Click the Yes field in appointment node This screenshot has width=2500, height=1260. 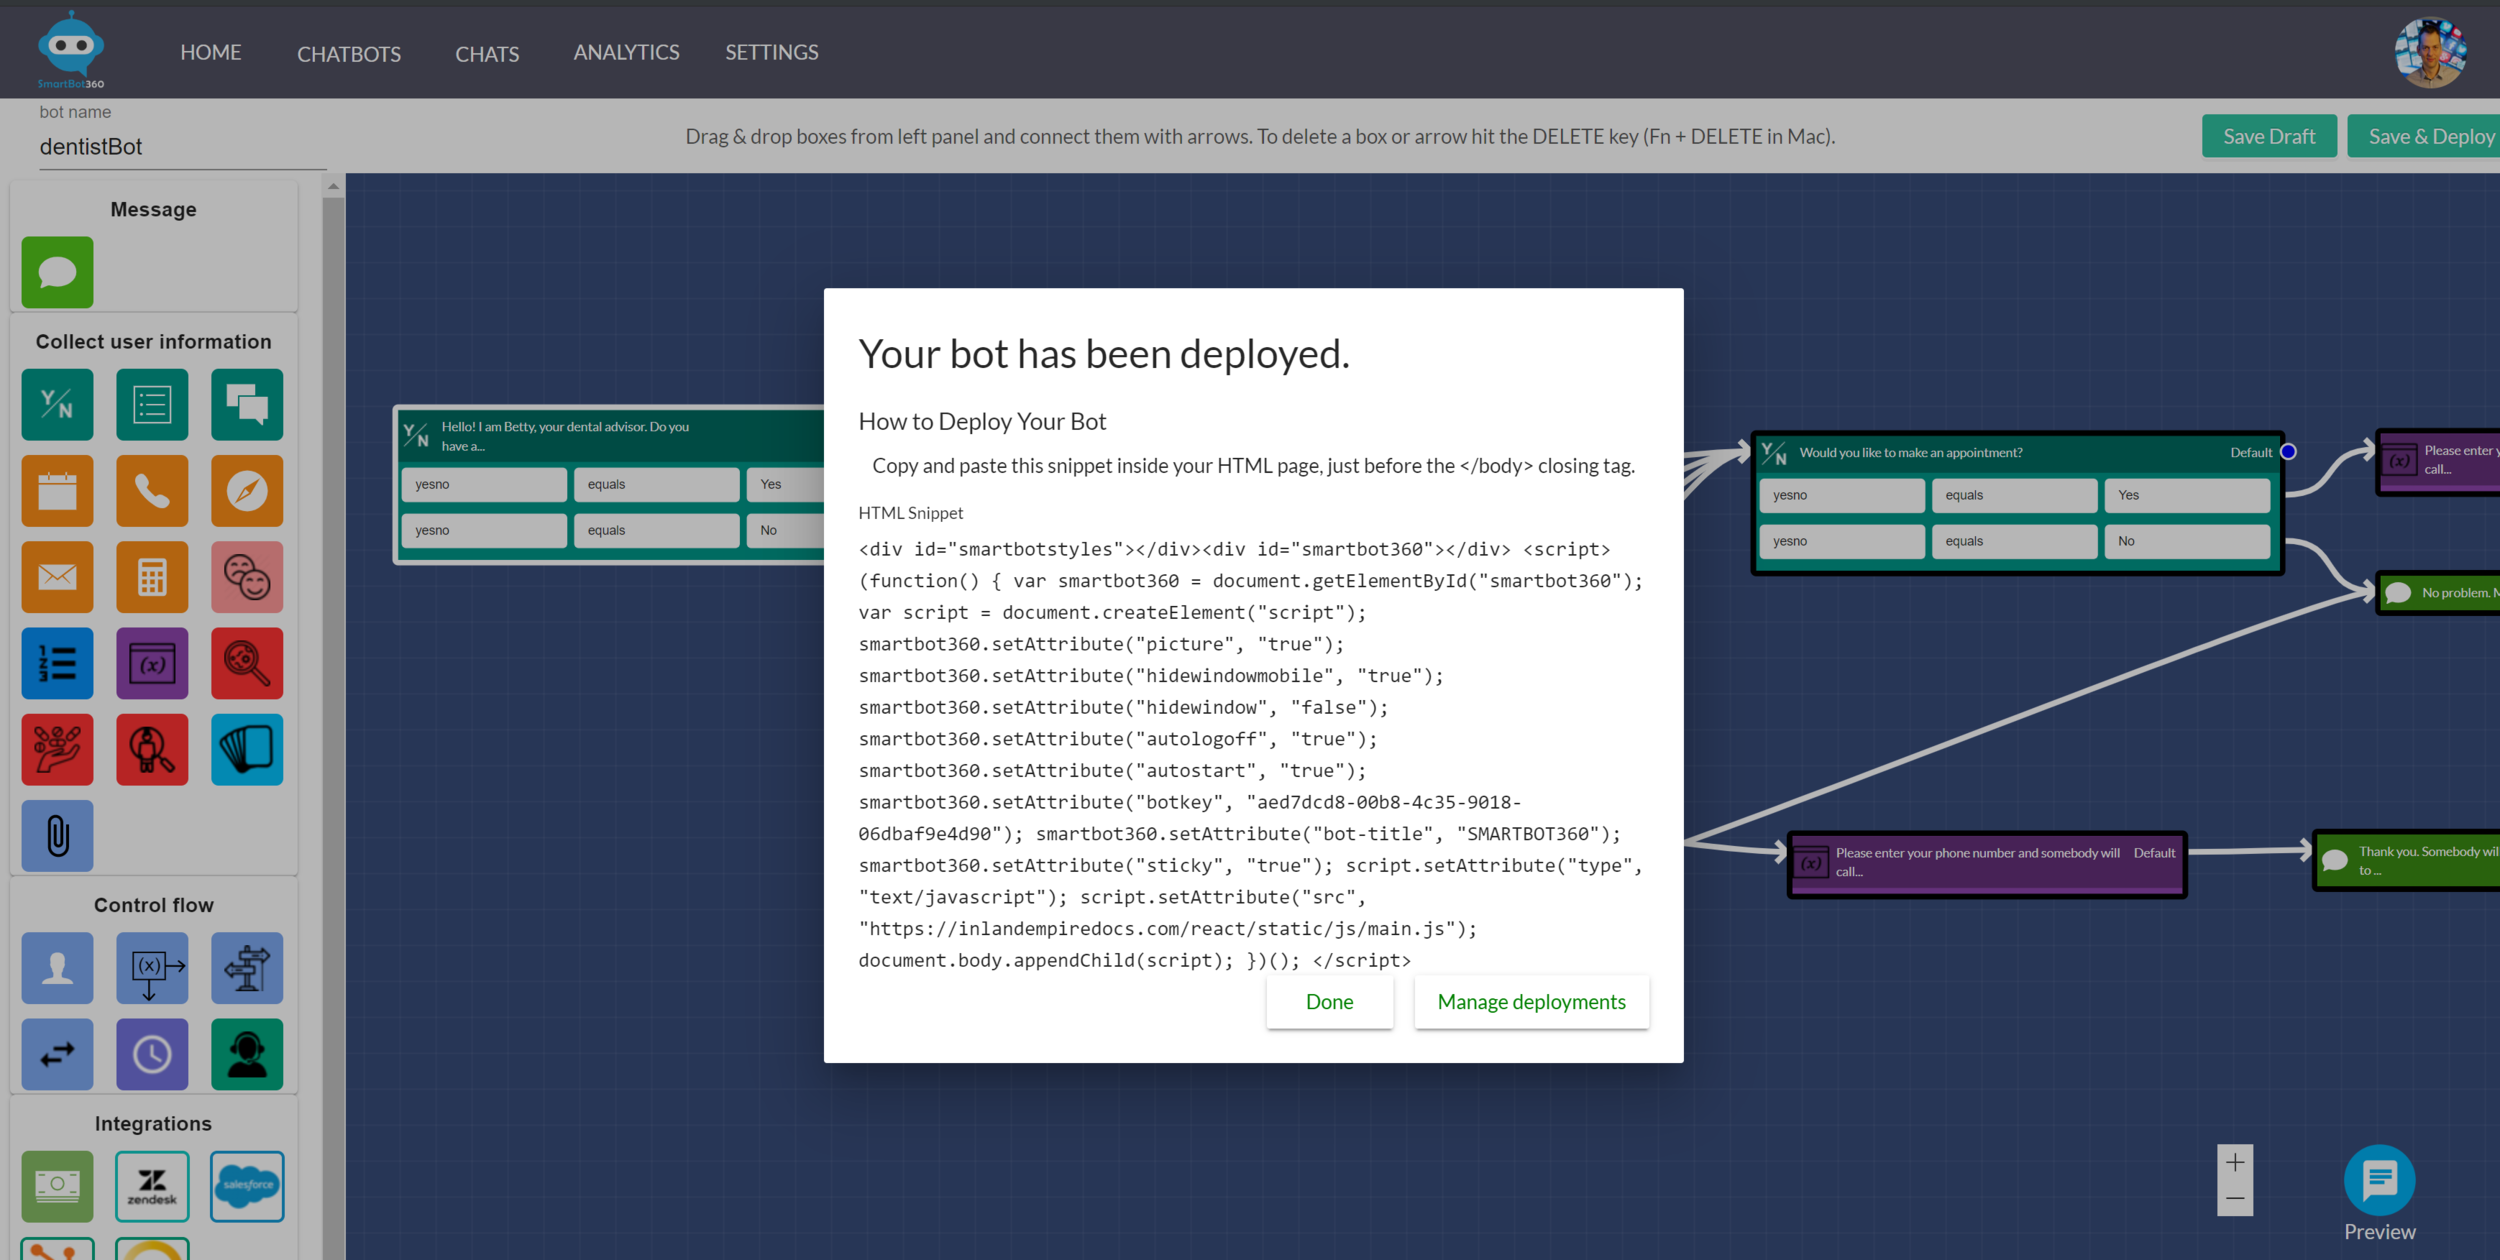tap(2186, 495)
